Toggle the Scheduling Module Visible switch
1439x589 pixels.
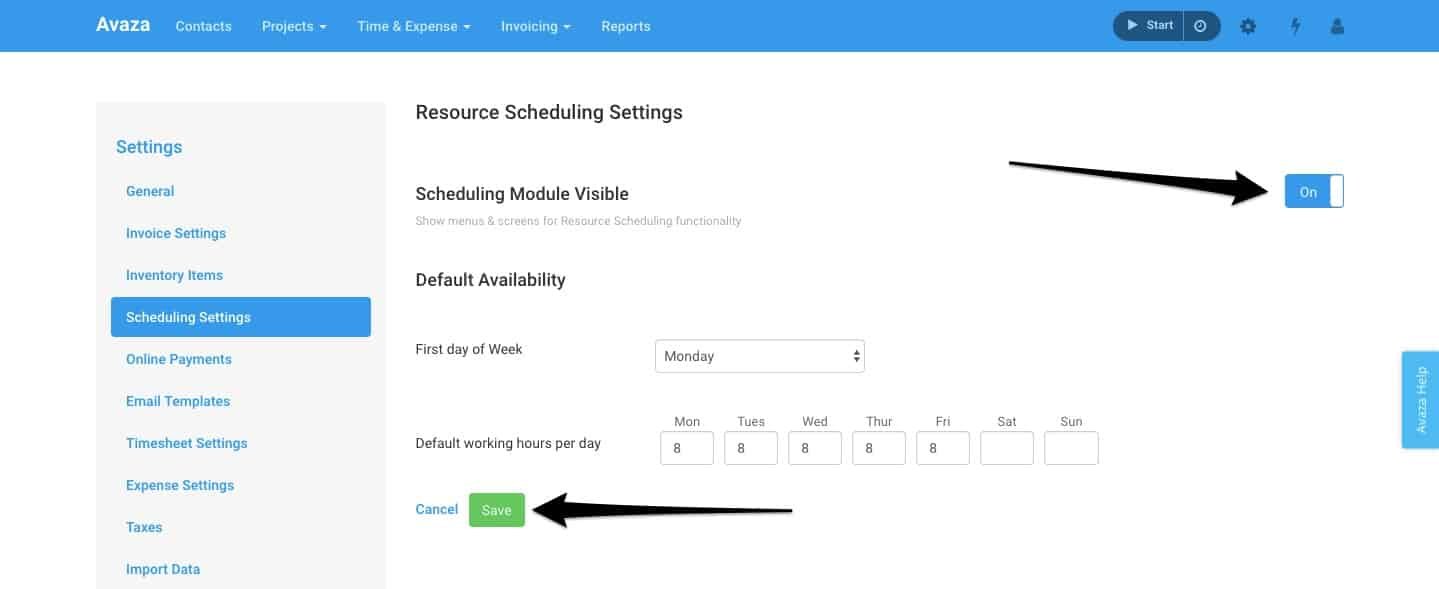[x=1313, y=191]
